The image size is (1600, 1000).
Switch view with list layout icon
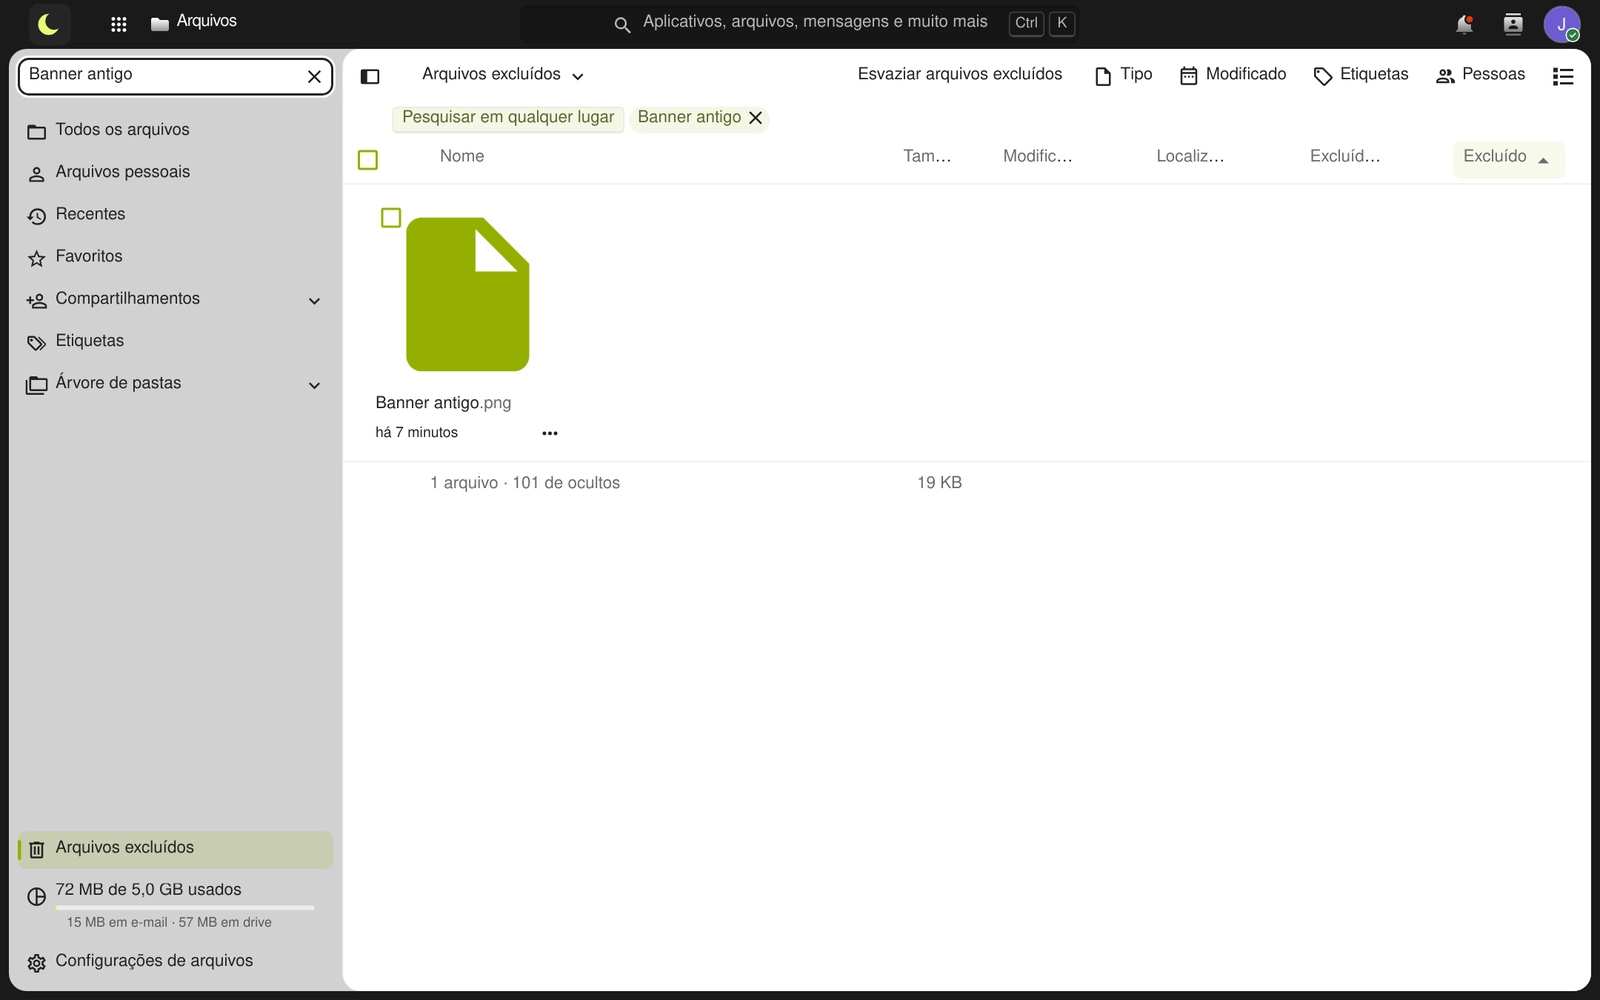click(x=1563, y=76)
